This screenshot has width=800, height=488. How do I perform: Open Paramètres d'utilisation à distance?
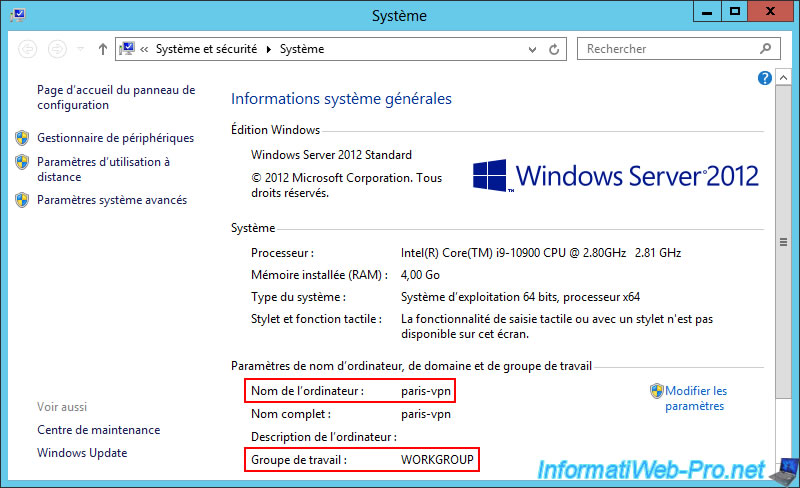(103, 169)
